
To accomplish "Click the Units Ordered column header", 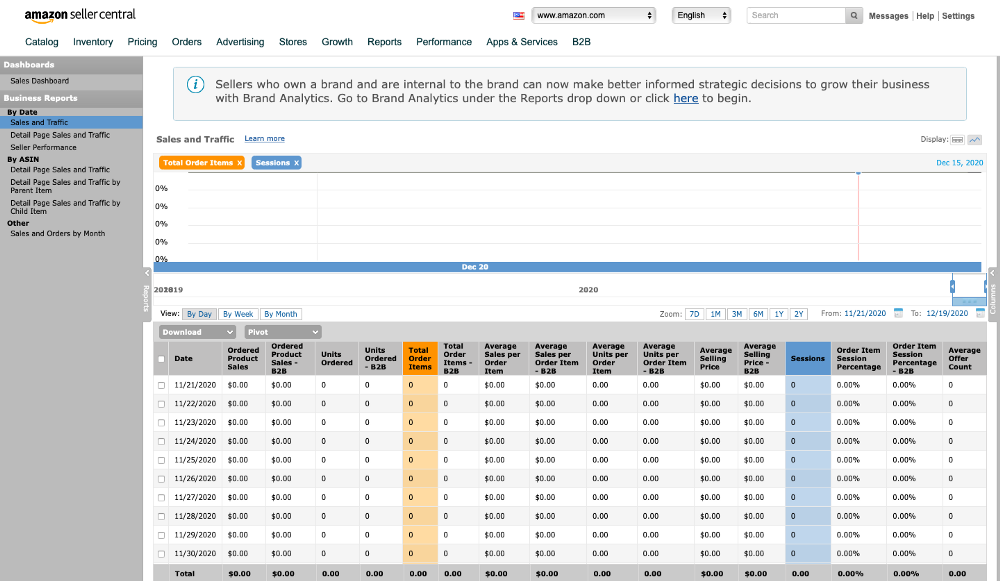I will click(337, 358).
